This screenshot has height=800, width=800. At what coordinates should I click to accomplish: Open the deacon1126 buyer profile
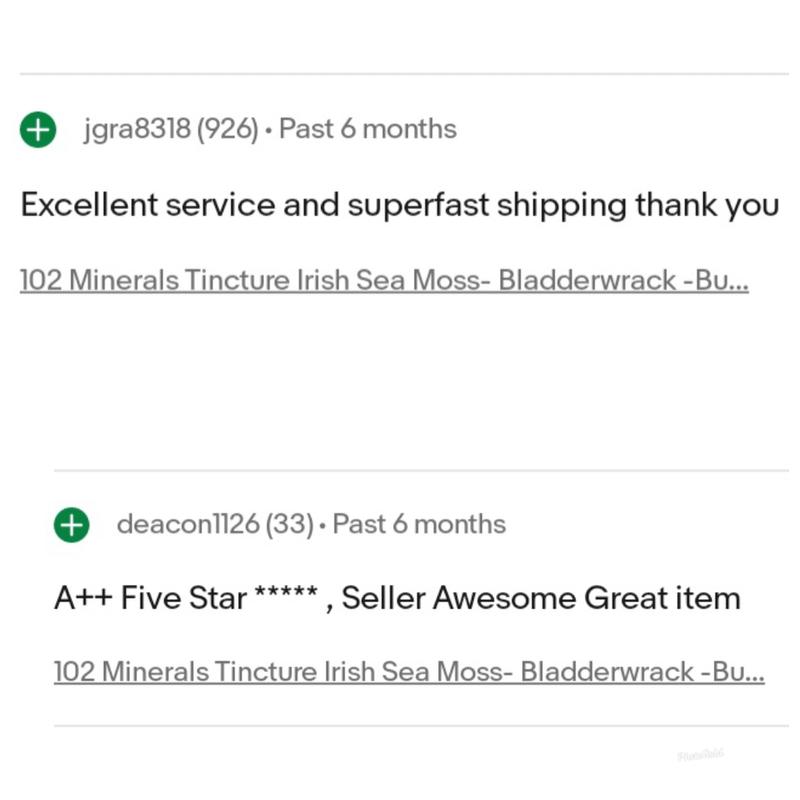[188, 524]
